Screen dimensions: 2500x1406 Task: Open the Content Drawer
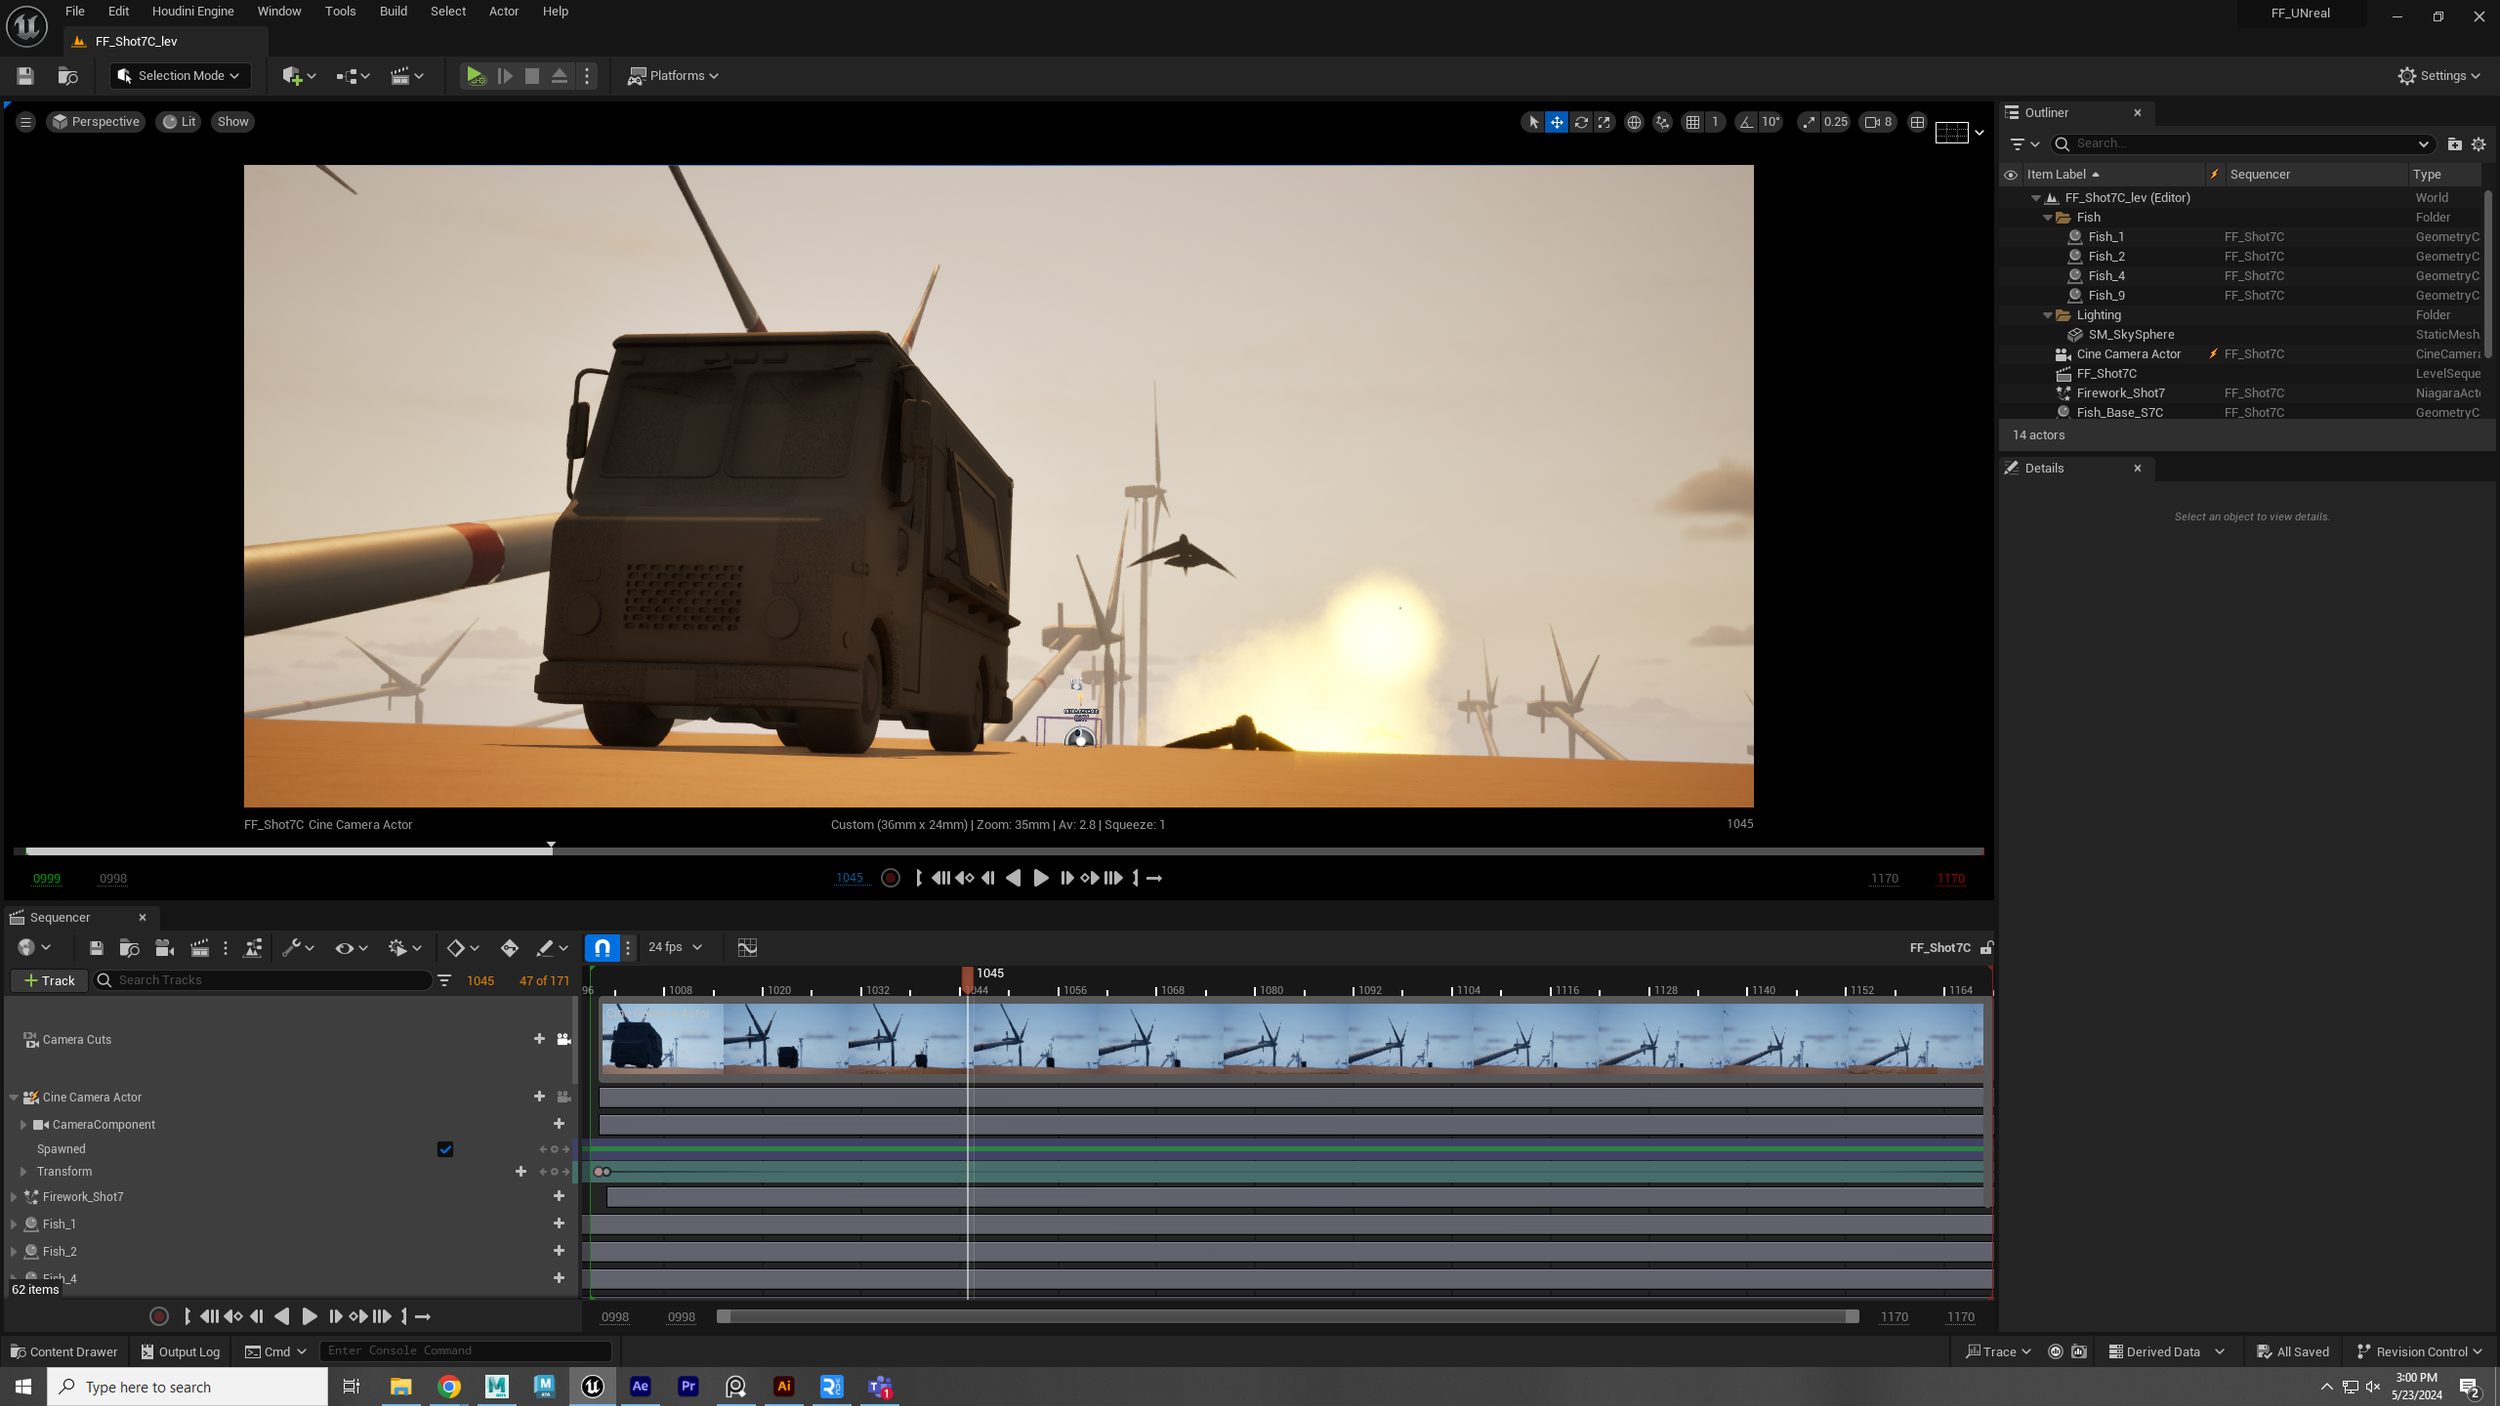(x=64, y=1351)
